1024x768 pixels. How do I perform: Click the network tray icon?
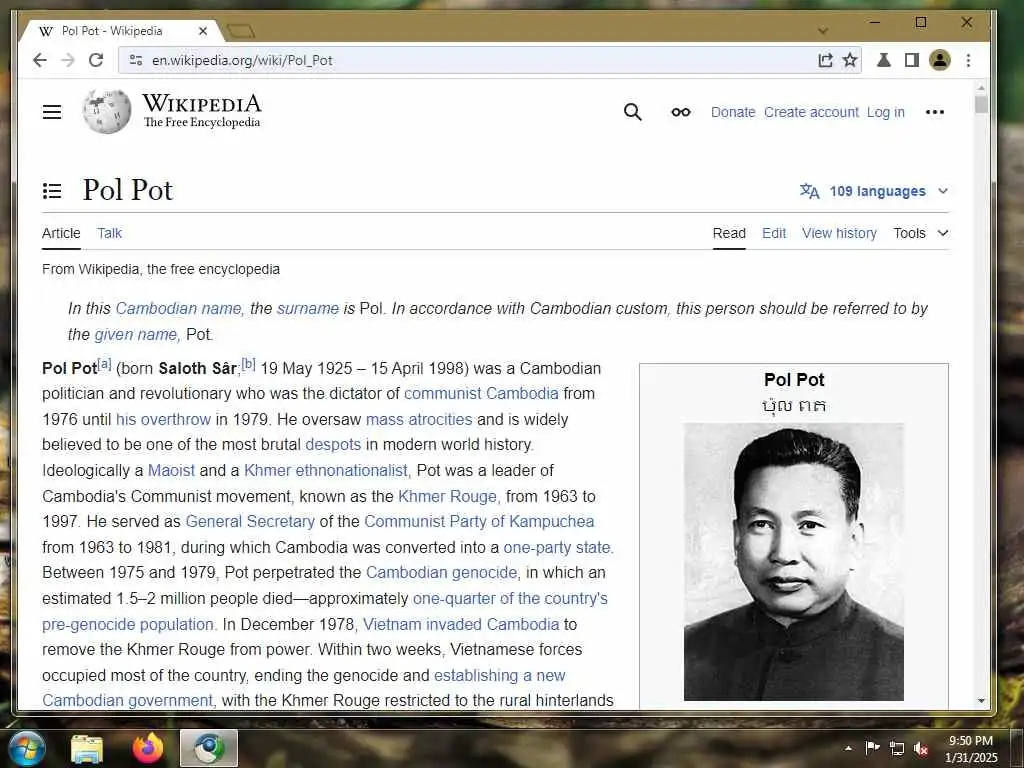coord(897,748)
